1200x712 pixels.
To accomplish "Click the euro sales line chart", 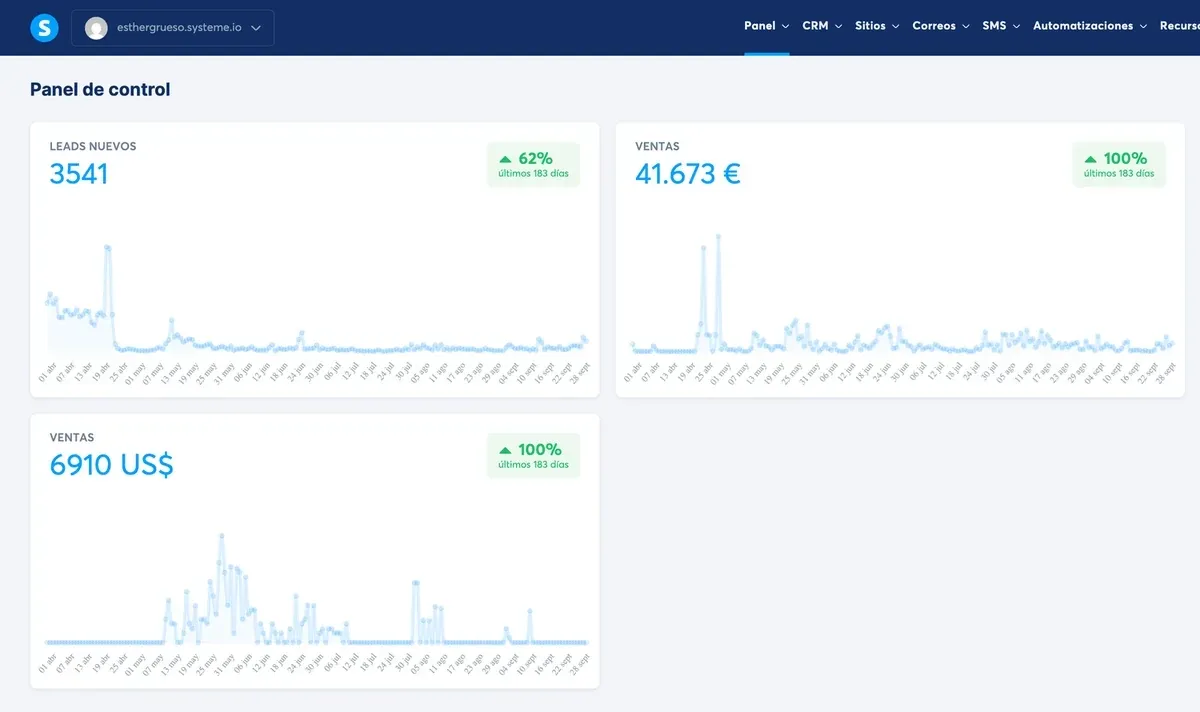I will 901,293.
